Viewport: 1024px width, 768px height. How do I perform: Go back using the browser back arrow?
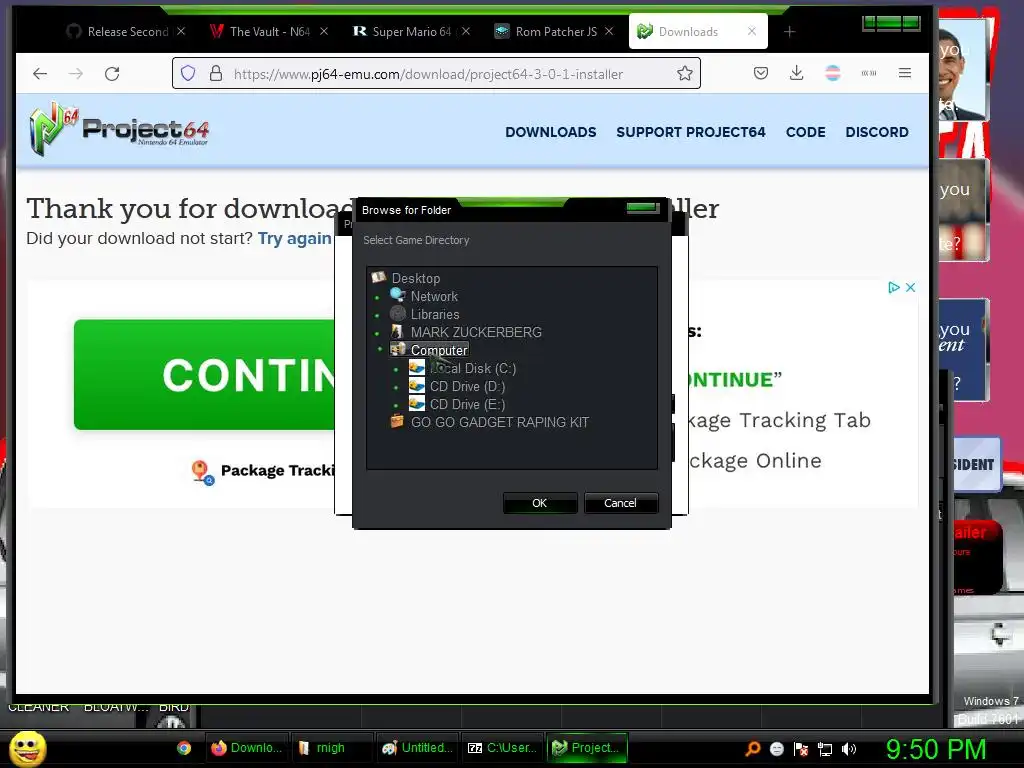40,74
